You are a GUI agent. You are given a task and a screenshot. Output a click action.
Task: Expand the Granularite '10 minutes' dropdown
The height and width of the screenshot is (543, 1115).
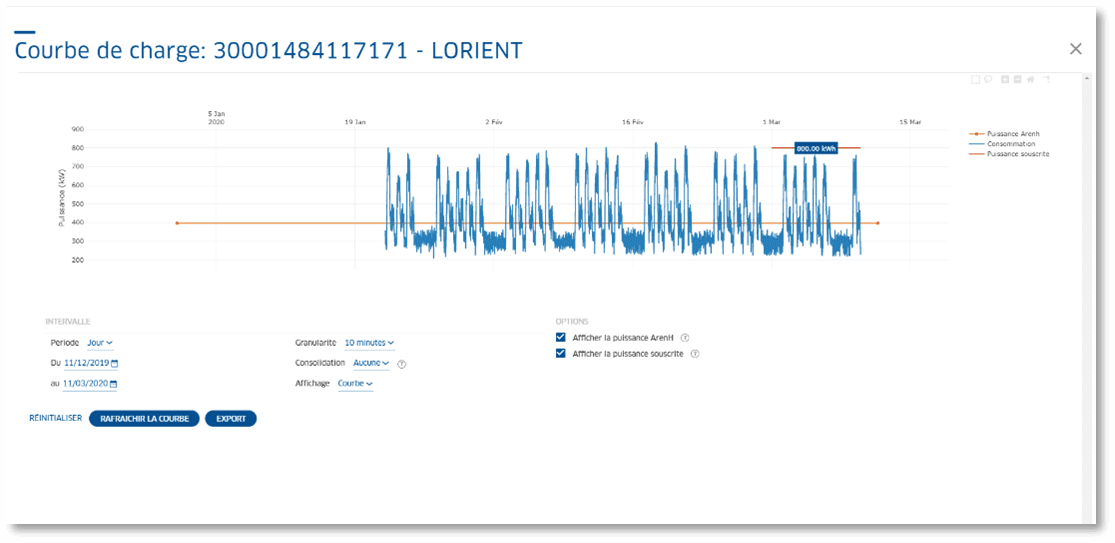coord(369,343)
